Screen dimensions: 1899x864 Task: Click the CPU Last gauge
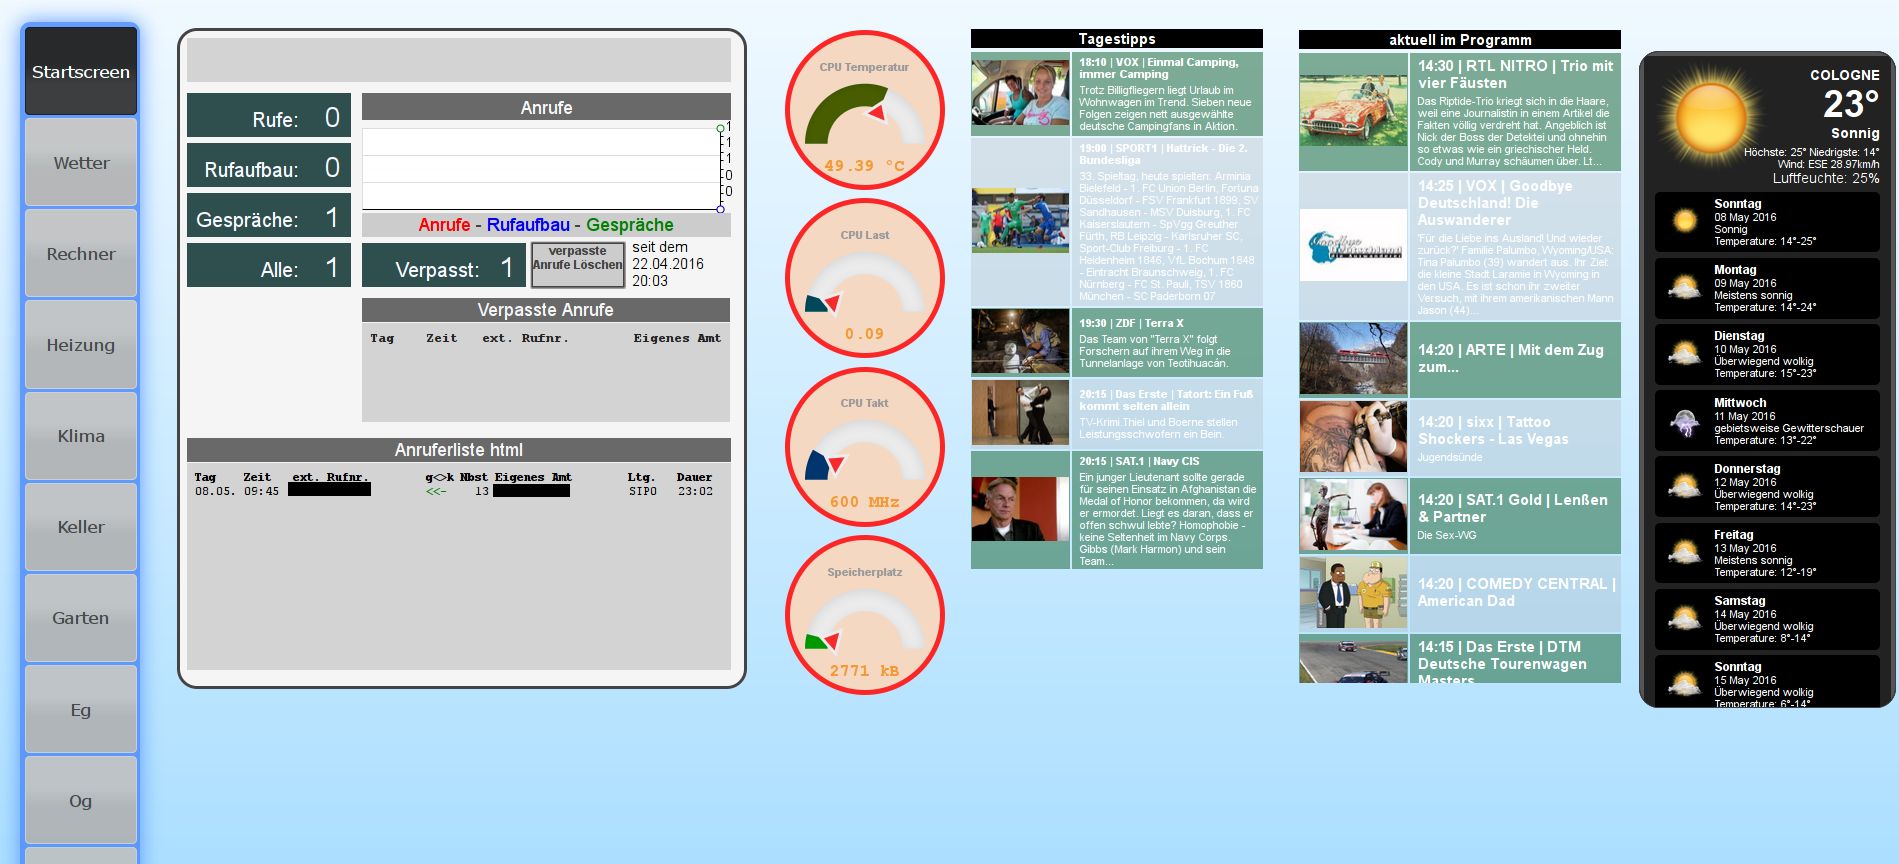(865, 279)
